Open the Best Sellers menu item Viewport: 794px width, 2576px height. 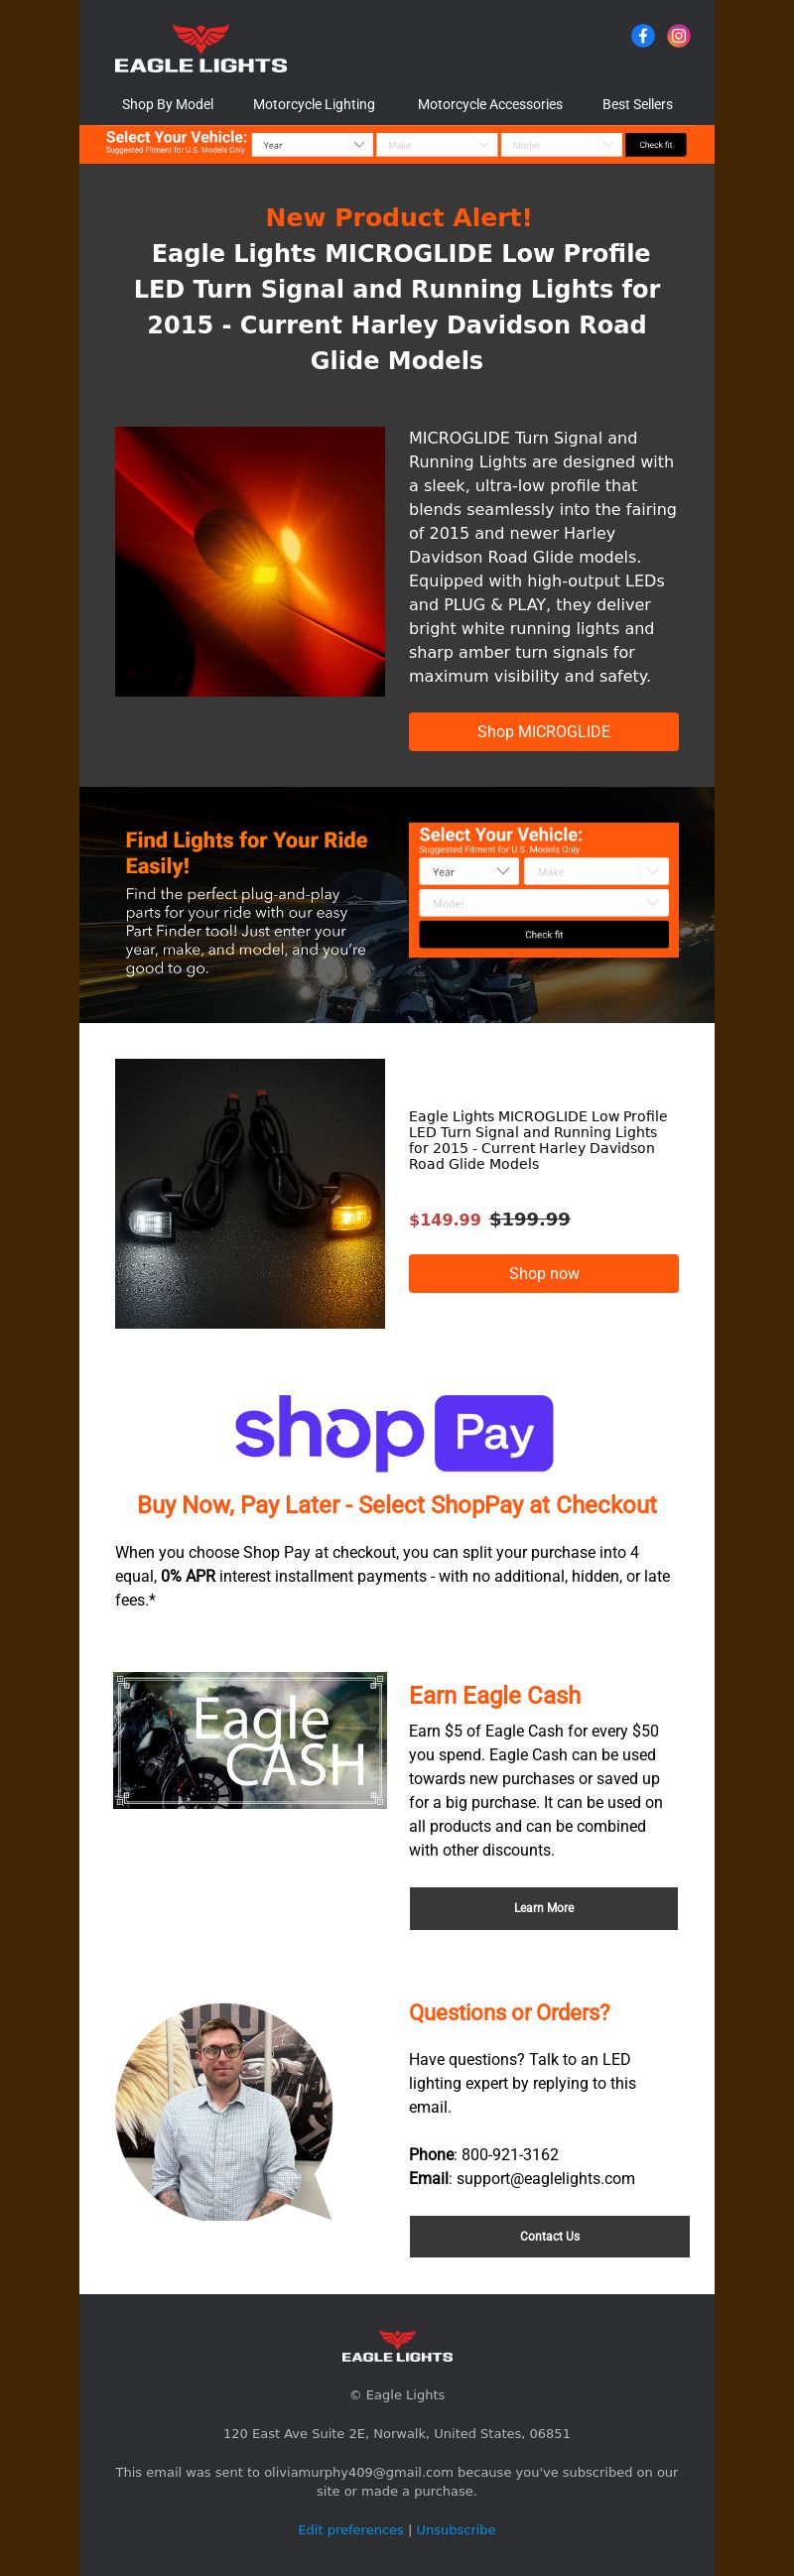coord(637,104)
